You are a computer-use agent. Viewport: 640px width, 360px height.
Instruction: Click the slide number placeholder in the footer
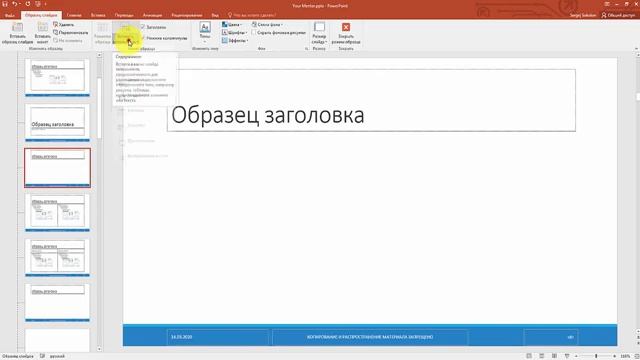click(550, 337)
